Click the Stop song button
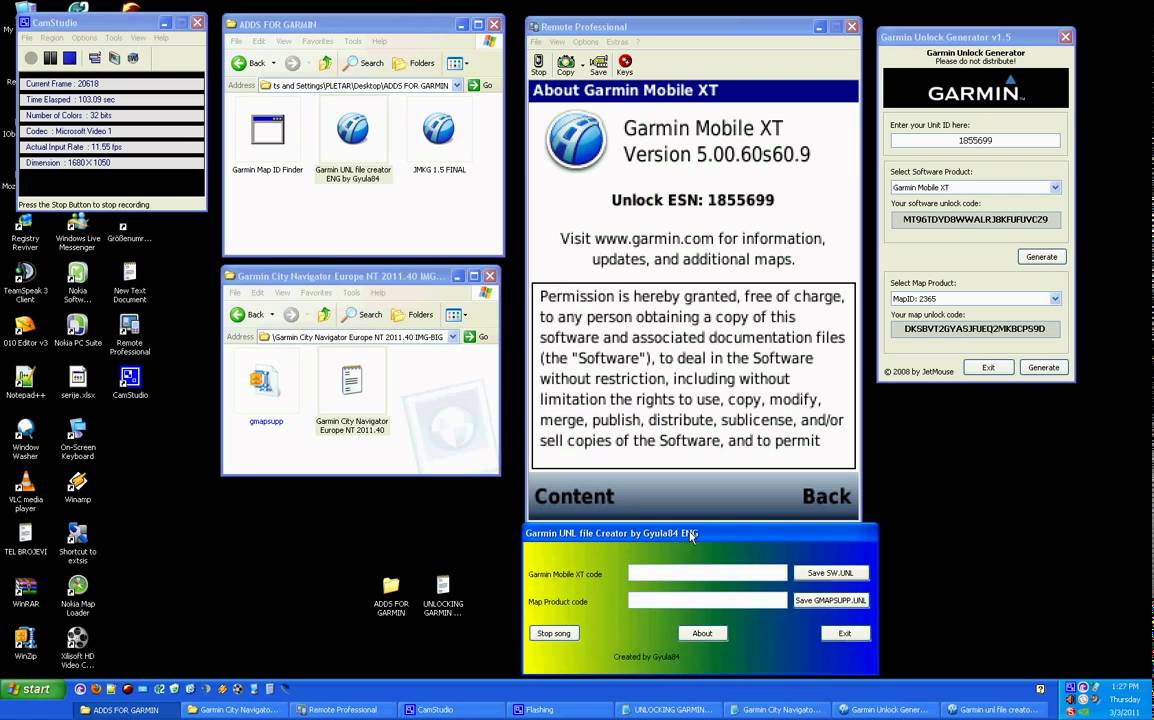The image size is (1154, 720). (x=554, y=633)
